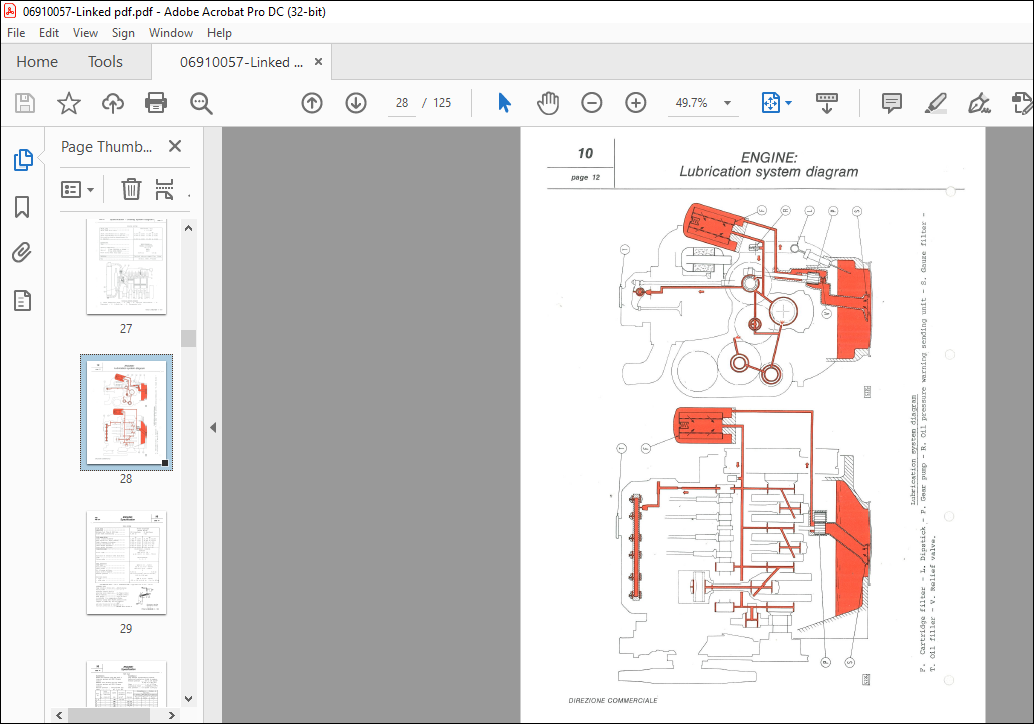
Task: Delete selected page with trash icon
Action: [x=131, y=189]
